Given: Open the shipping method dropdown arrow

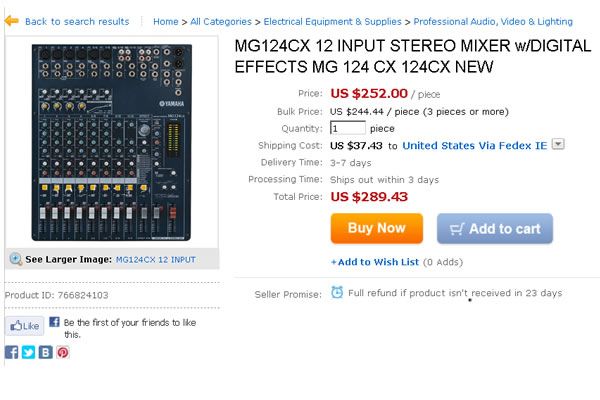Looking at the screenshot, I should coord(558,144).
